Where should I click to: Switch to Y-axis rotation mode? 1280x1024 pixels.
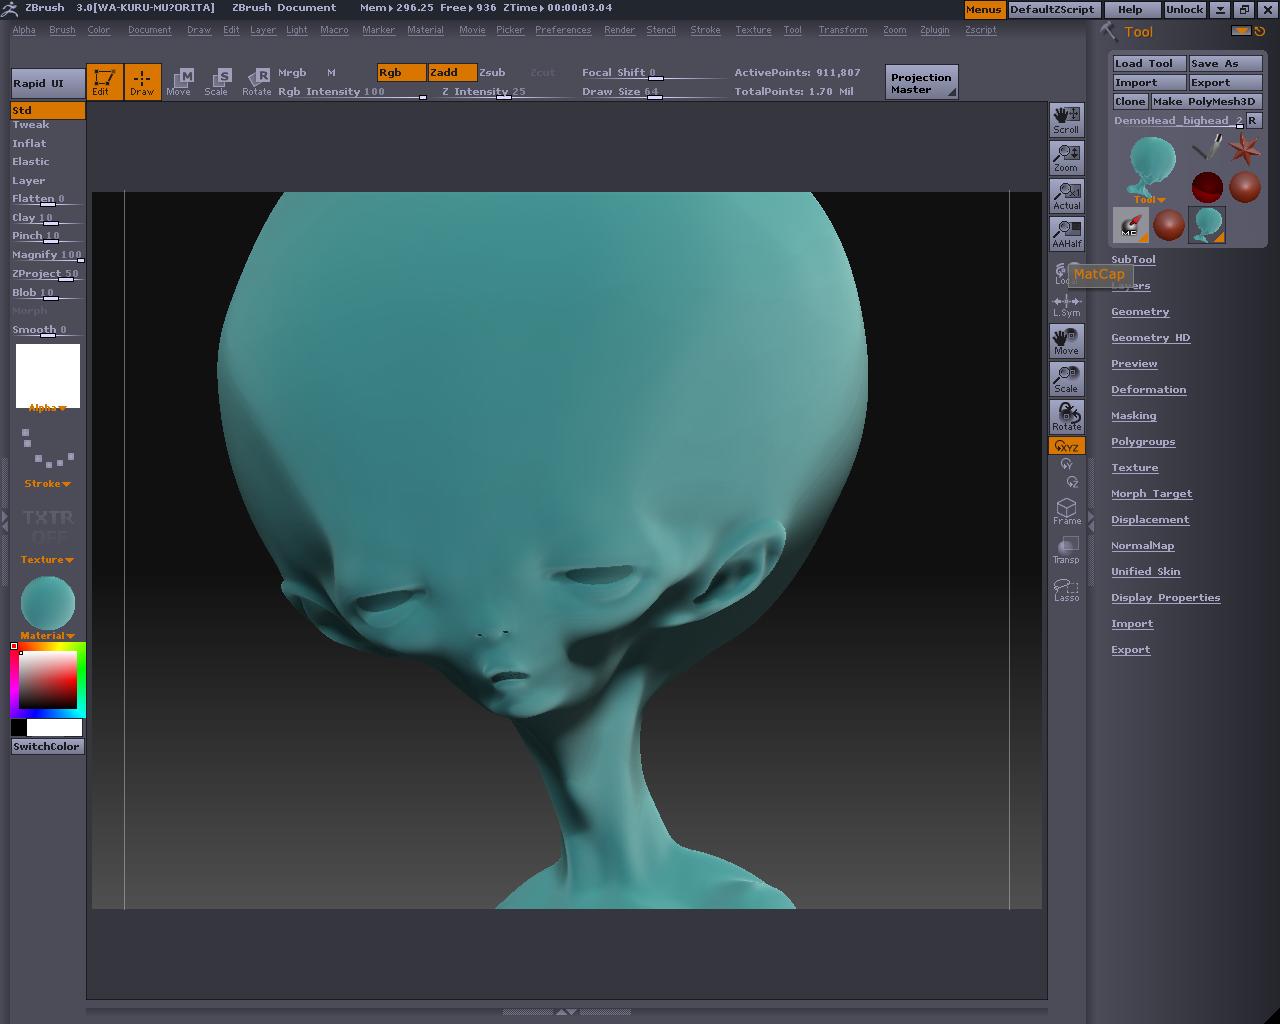1066,465
